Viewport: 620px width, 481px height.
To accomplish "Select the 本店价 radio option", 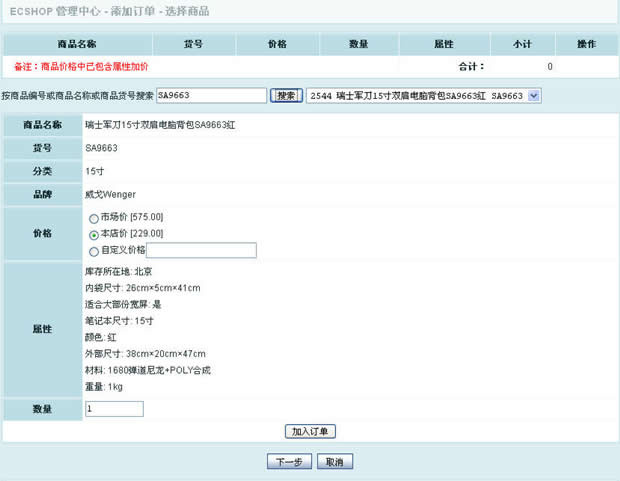I will (94, 234).
